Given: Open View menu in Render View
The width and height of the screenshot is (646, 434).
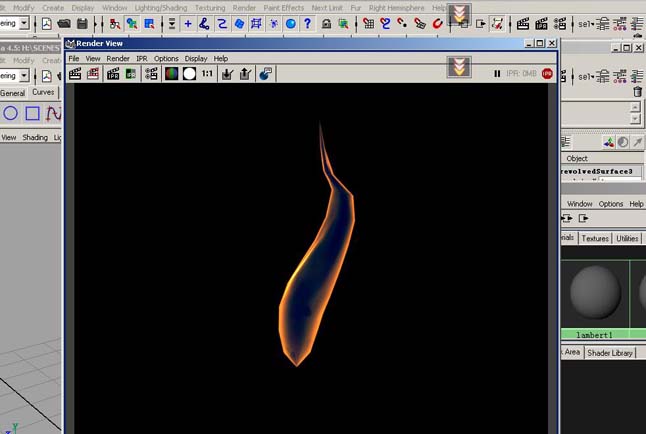Looking at the screenshot, I should 93,59.
